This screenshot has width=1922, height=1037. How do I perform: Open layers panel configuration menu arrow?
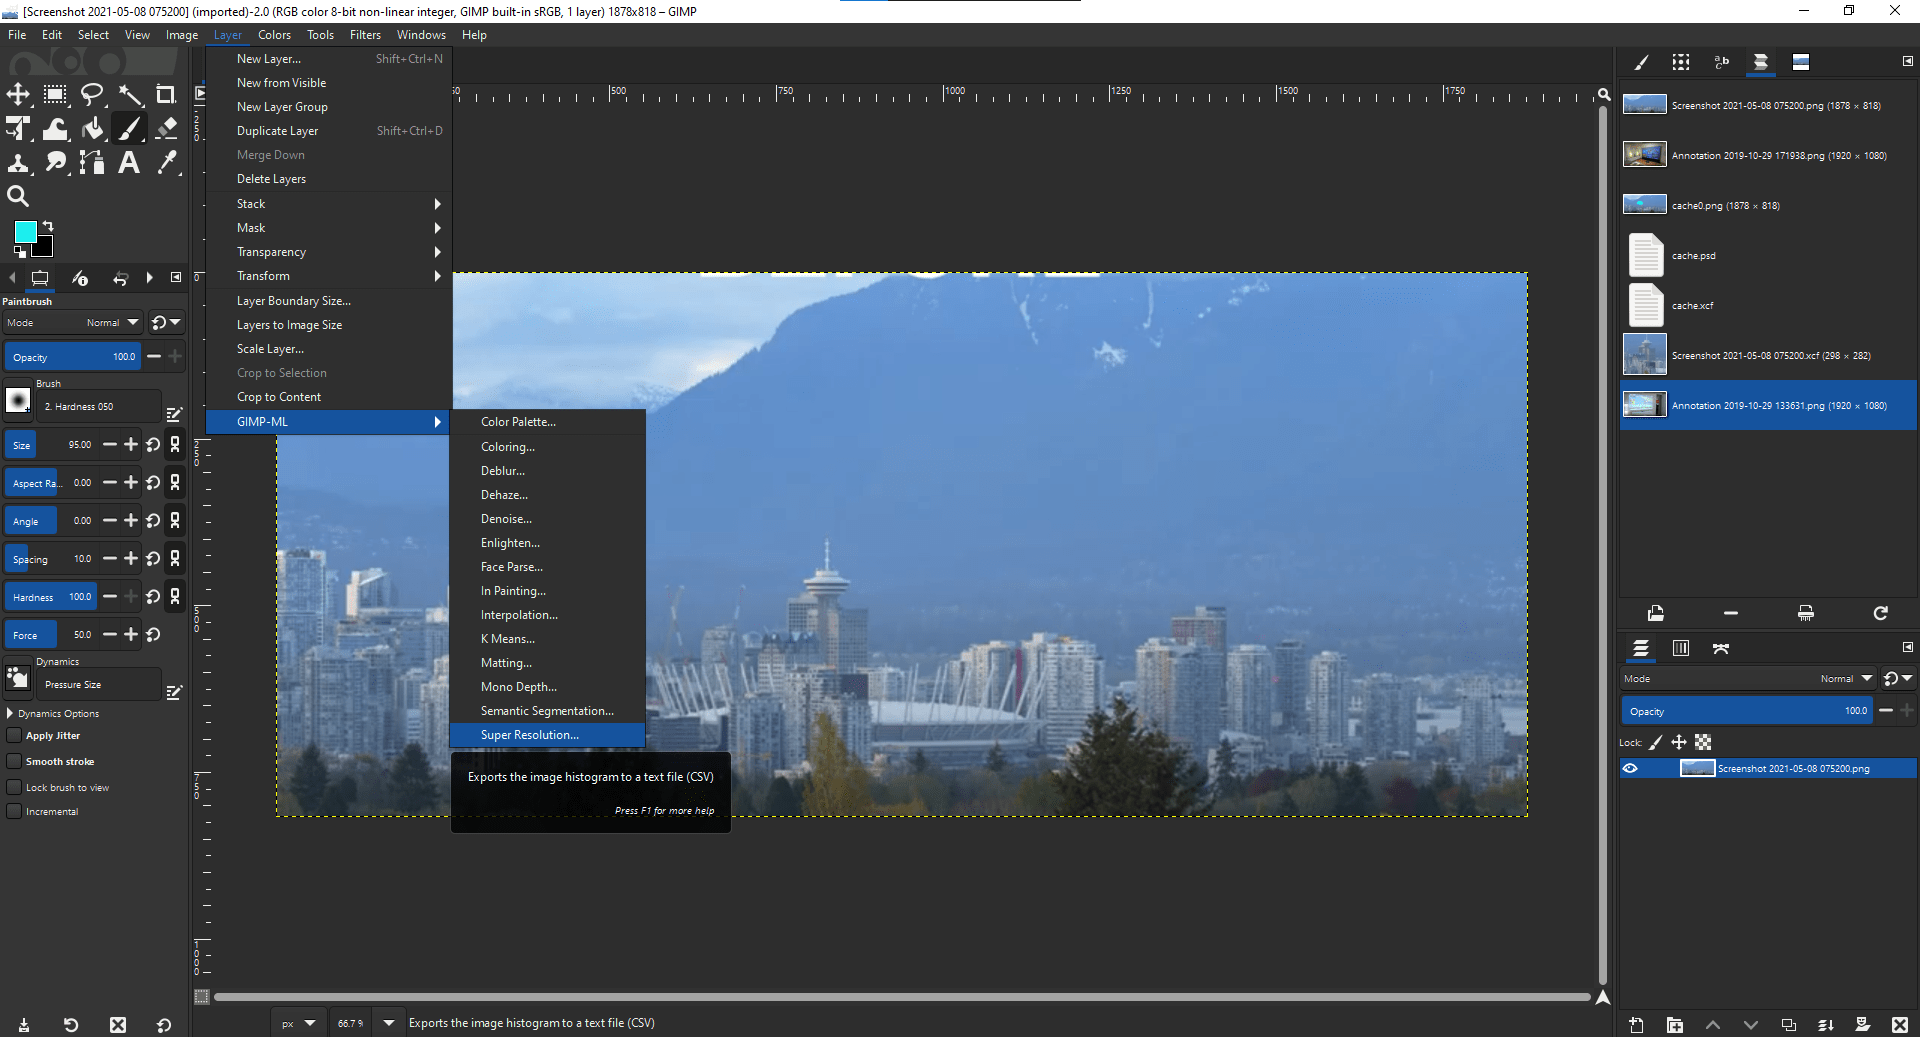1907,648
